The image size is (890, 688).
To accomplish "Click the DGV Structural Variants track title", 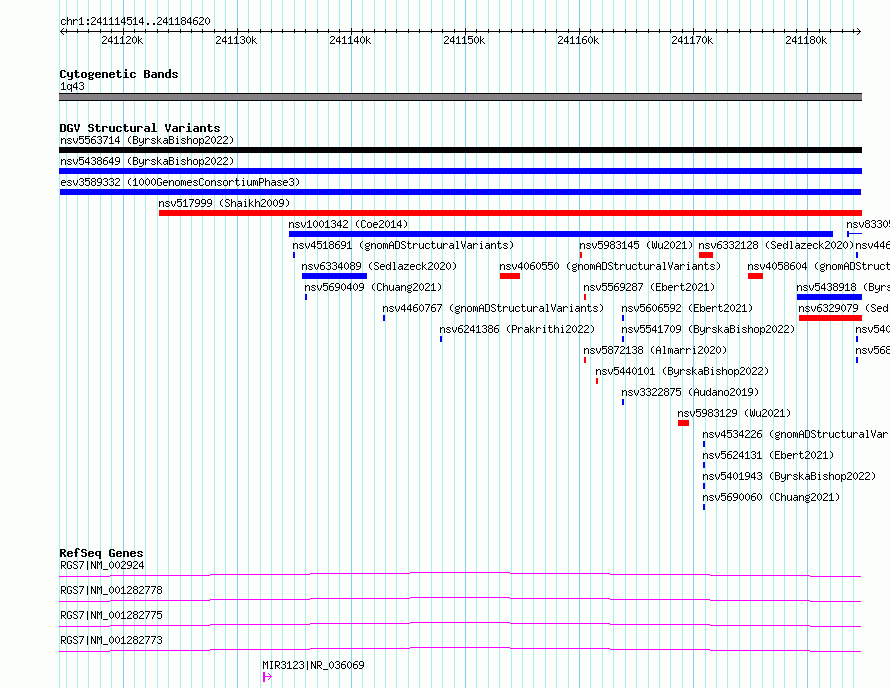I will [140, 128].
